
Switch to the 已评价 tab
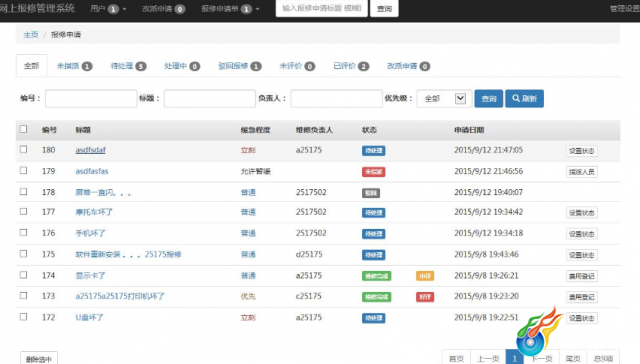pyautogui.click(x=351, y=66)
